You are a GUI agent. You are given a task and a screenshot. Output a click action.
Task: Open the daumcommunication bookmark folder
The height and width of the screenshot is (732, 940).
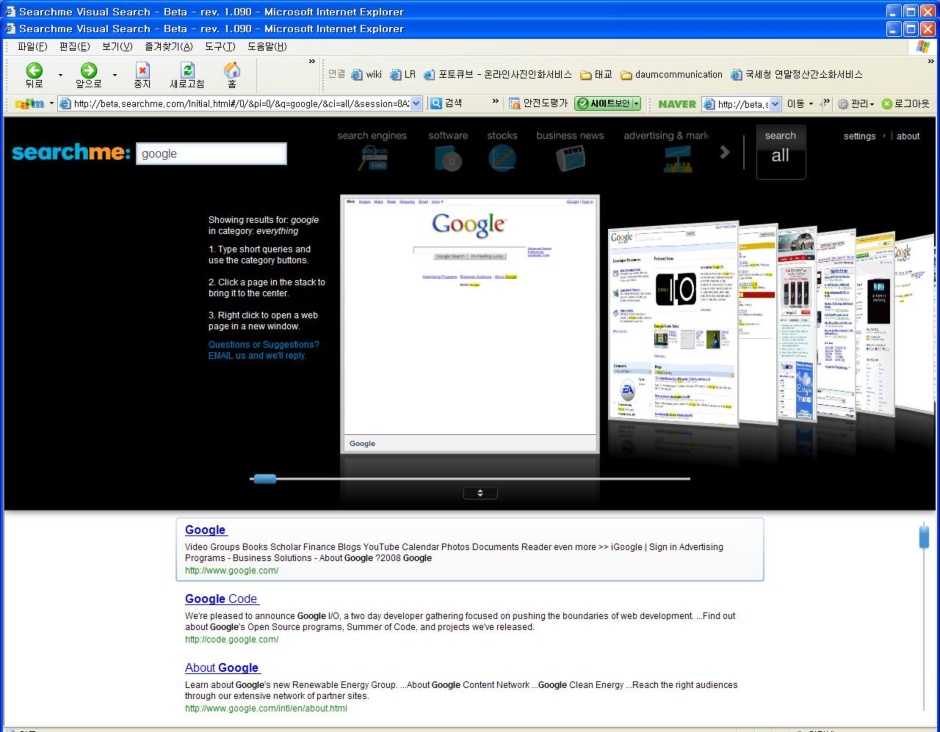tap(671, 74)
